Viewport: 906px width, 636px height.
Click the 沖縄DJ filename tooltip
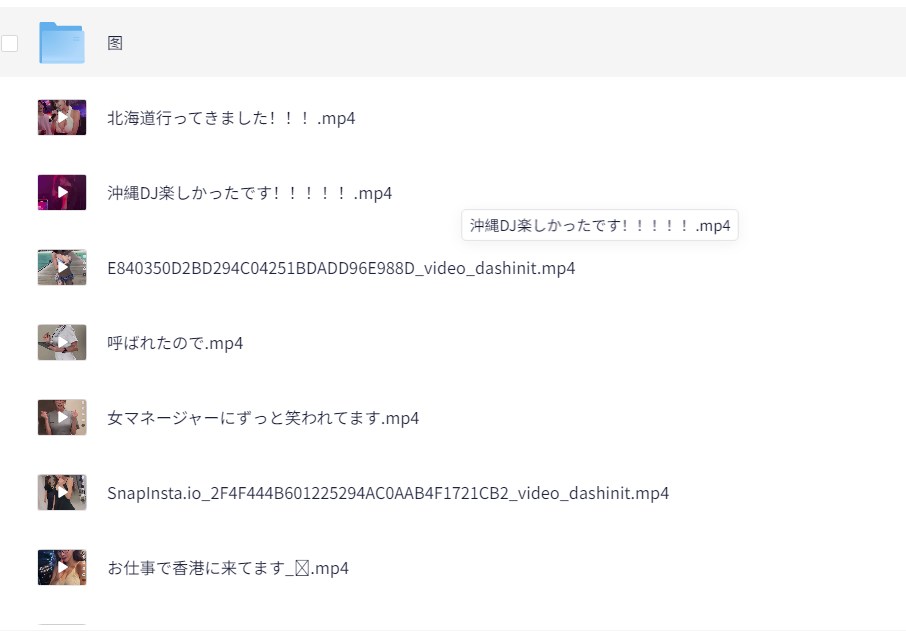[x=600, y=225]
